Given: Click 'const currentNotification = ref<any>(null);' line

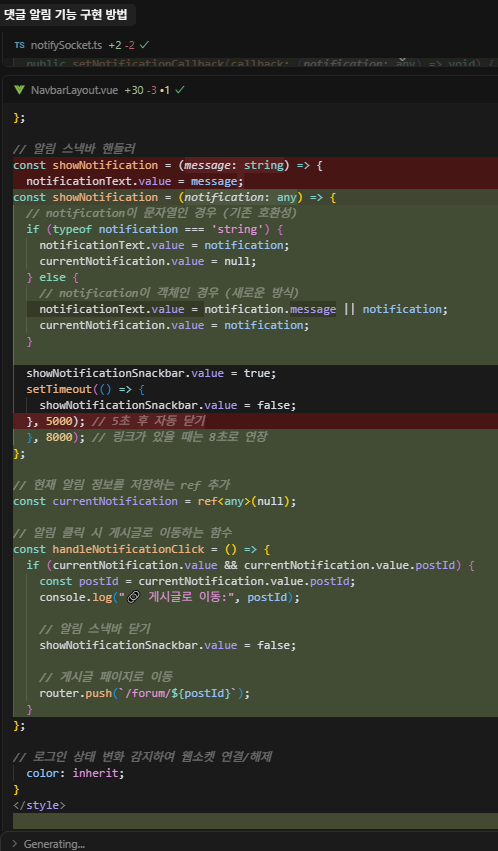Looking at the screenshot, I should pos(155,501).
